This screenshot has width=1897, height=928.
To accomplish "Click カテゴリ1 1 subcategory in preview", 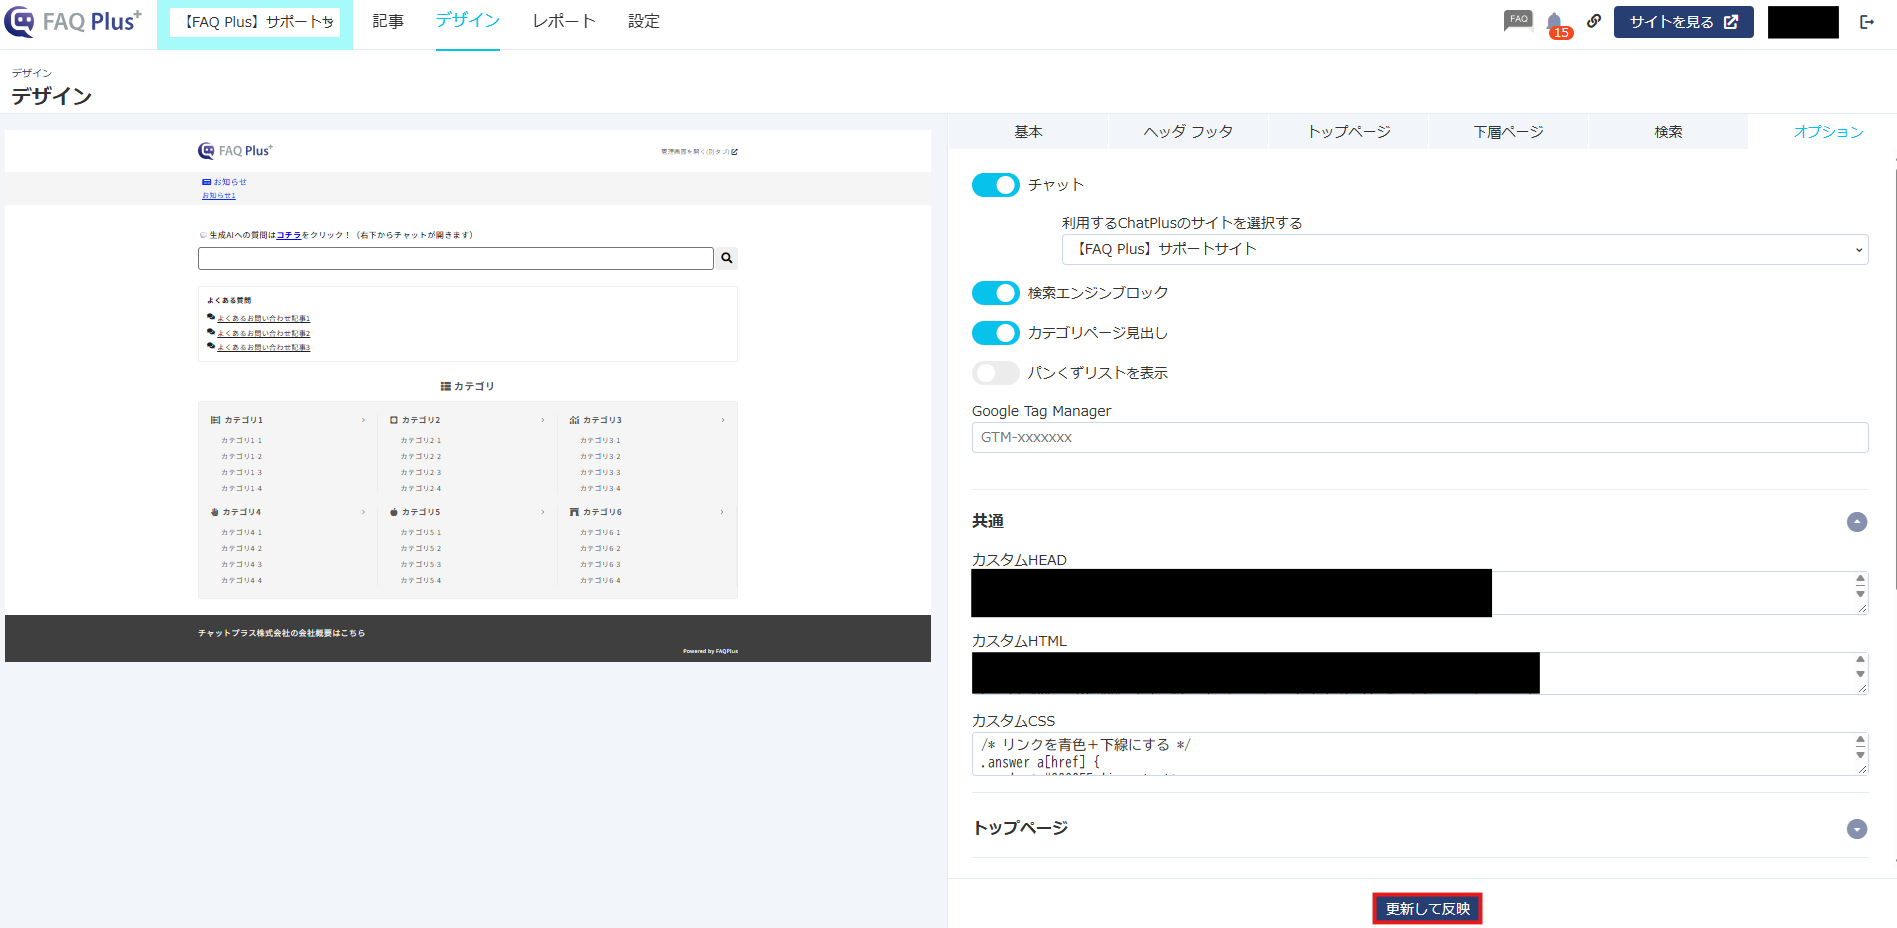I will [241, 441].
